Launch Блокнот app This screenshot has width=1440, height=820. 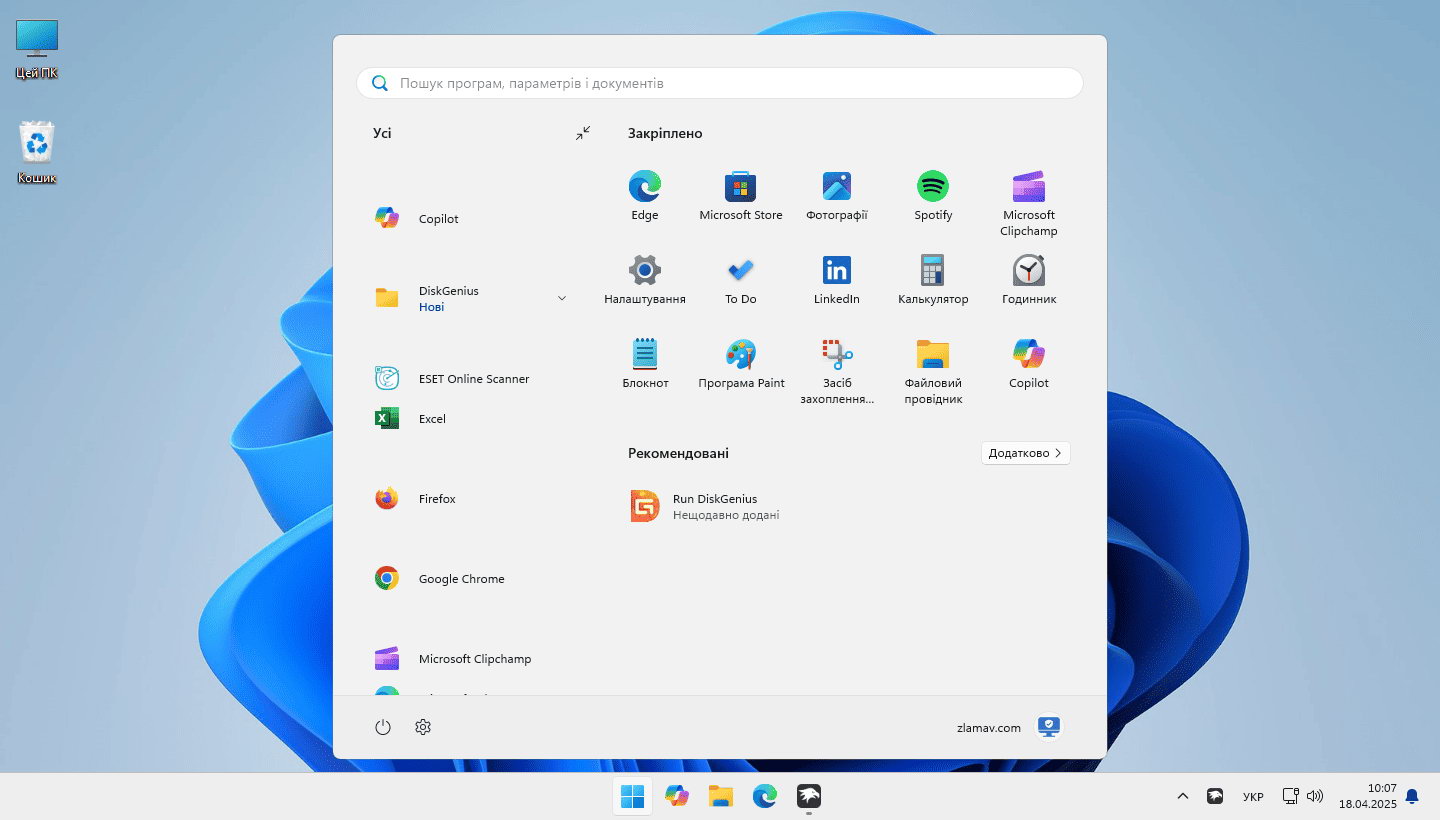(x=645, y=364)
